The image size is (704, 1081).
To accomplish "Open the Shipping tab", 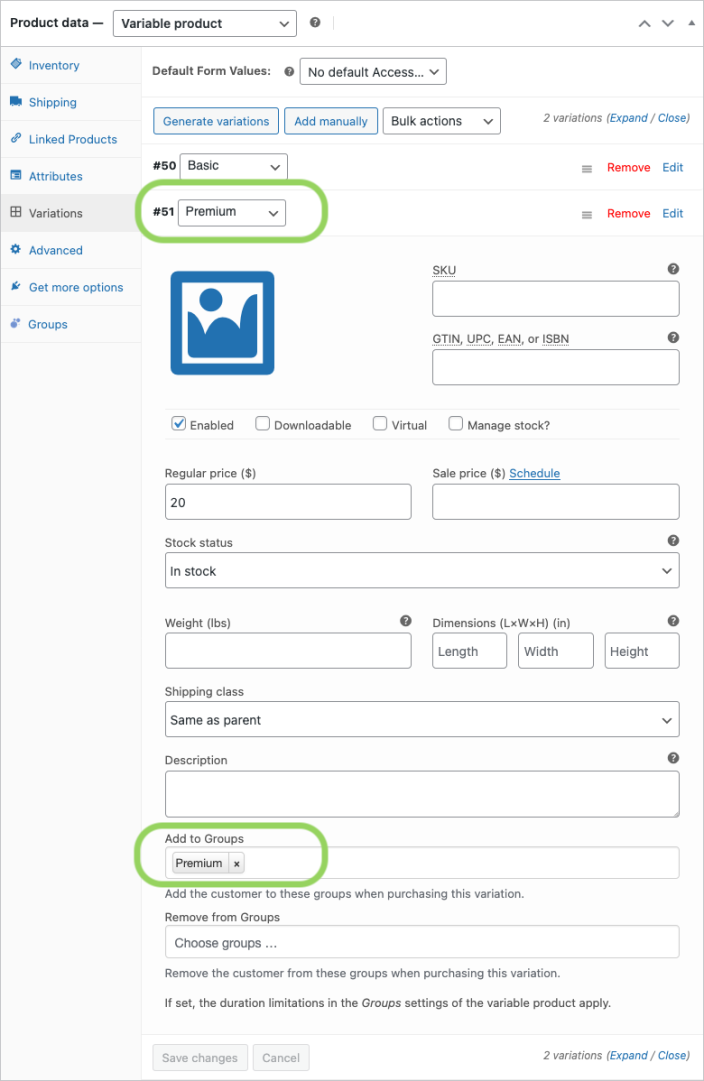I will click(x=71, y=103).
